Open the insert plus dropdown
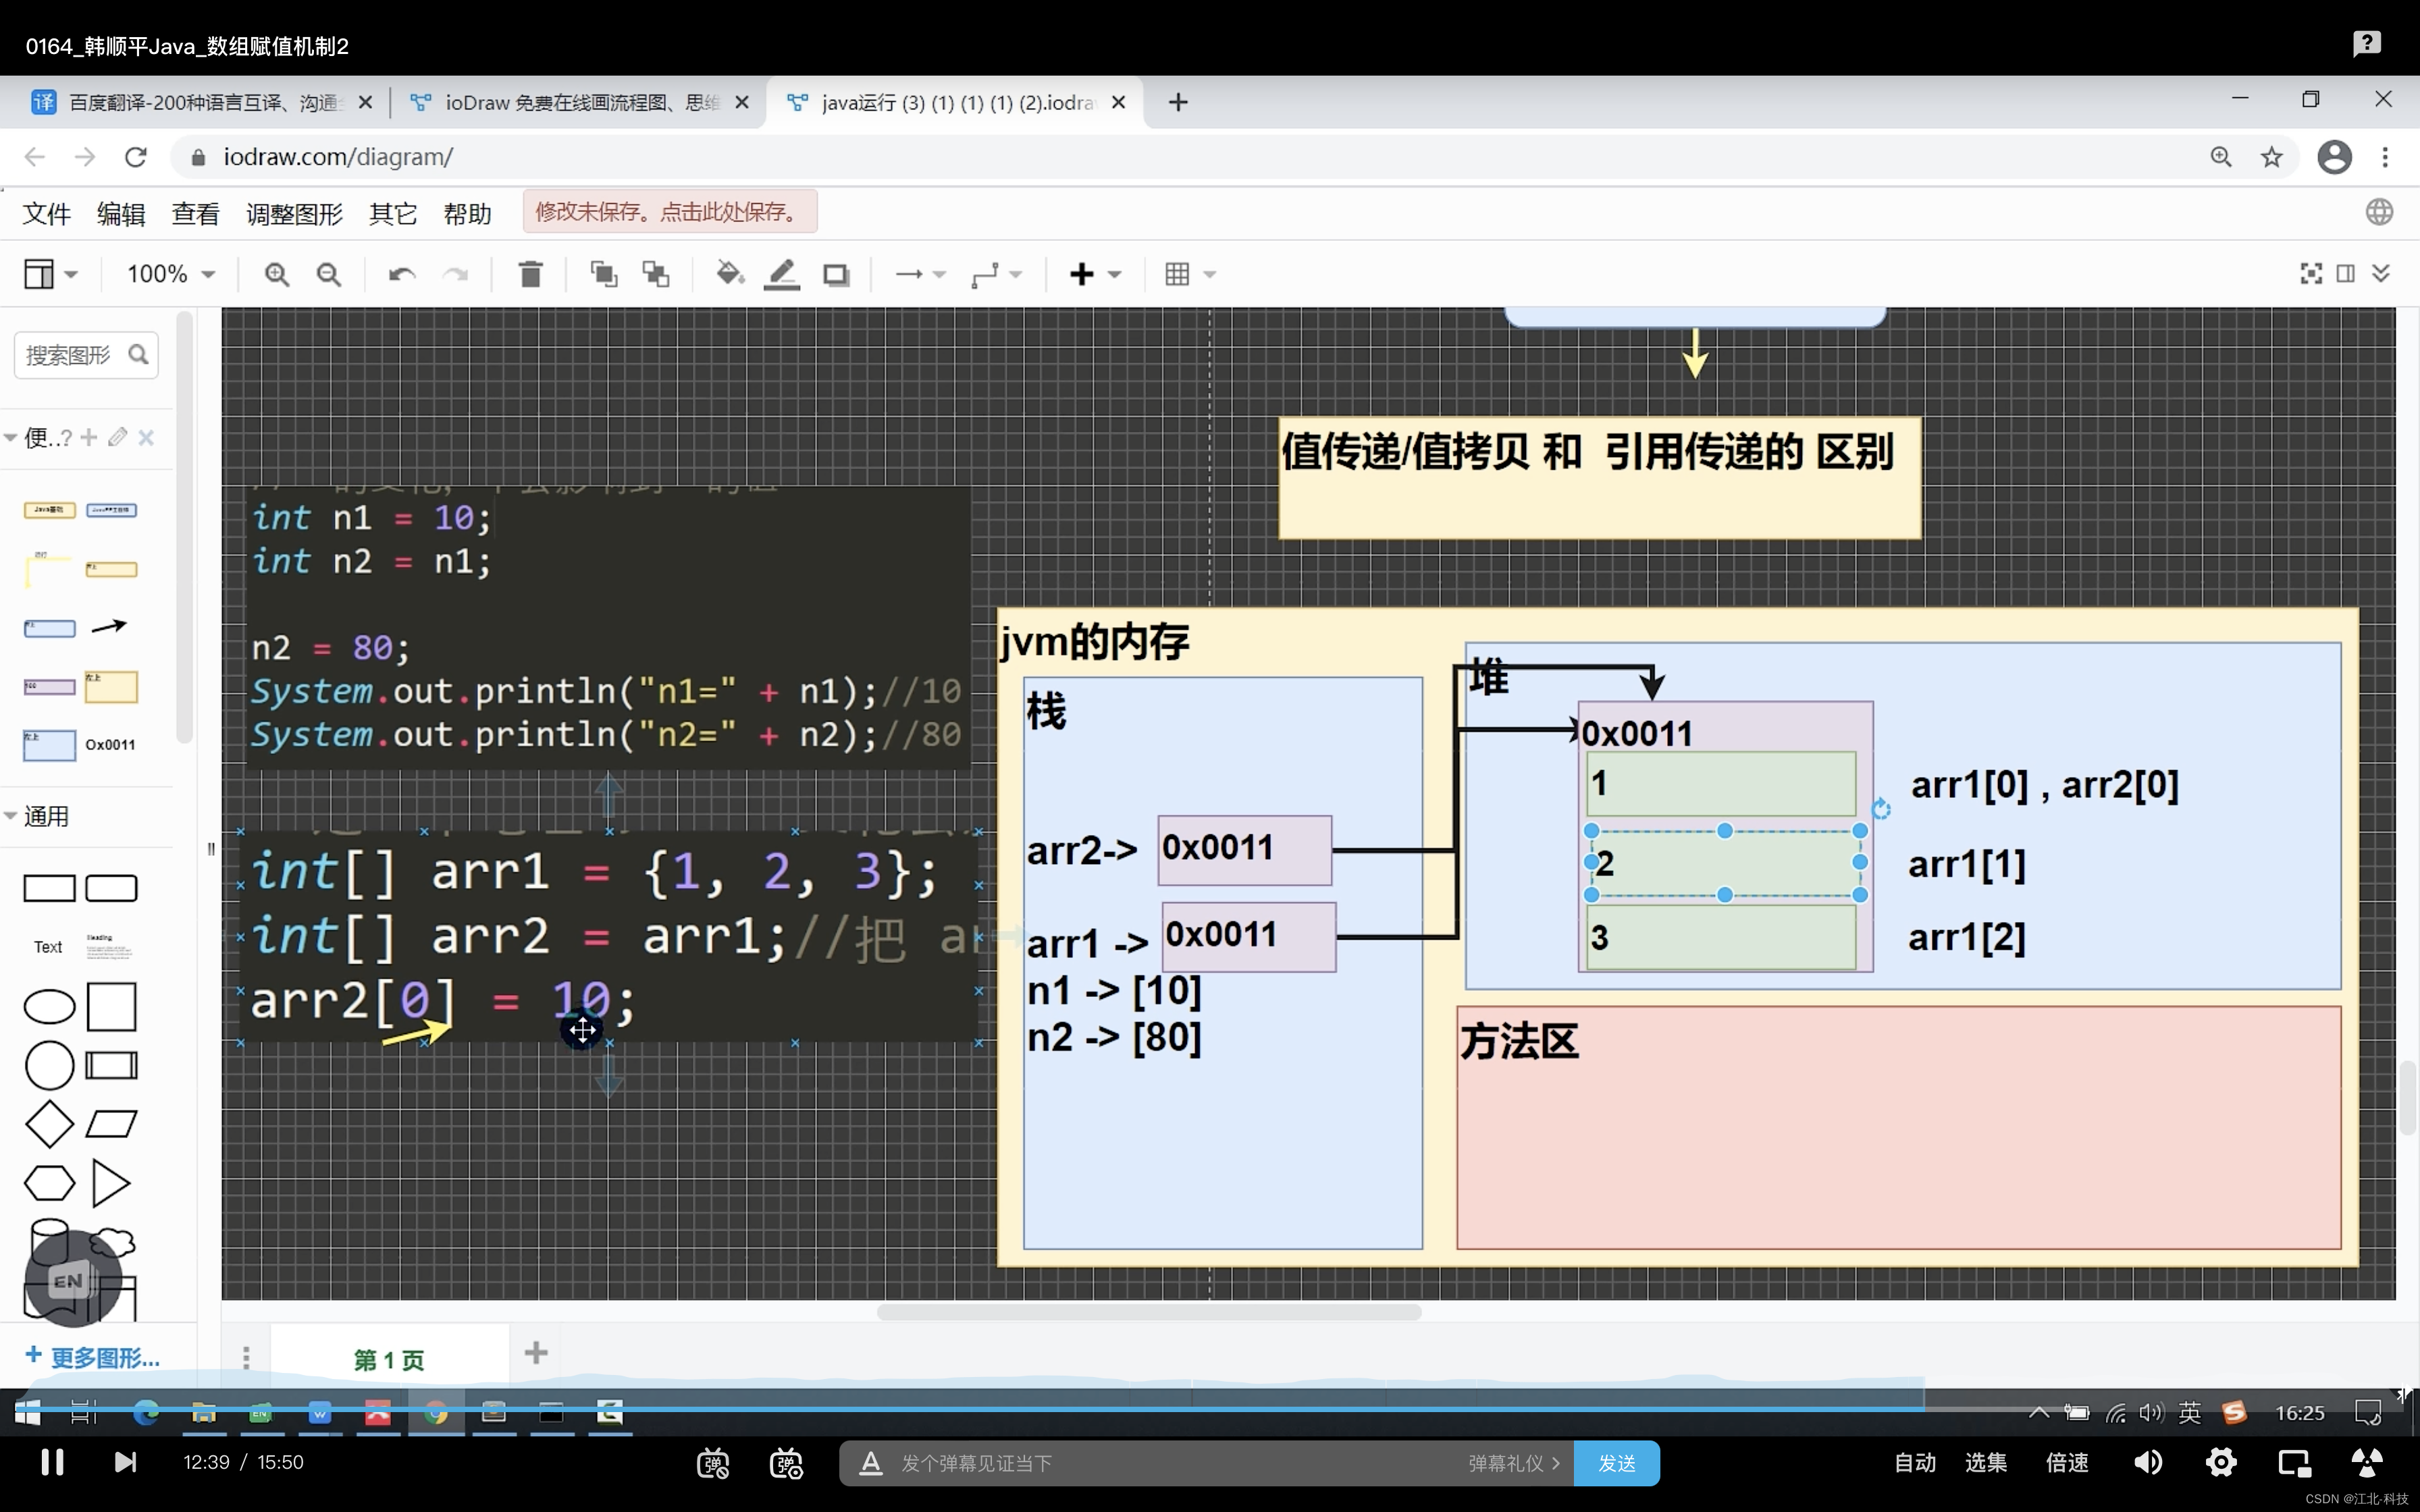 click(x=1096, y=274)
